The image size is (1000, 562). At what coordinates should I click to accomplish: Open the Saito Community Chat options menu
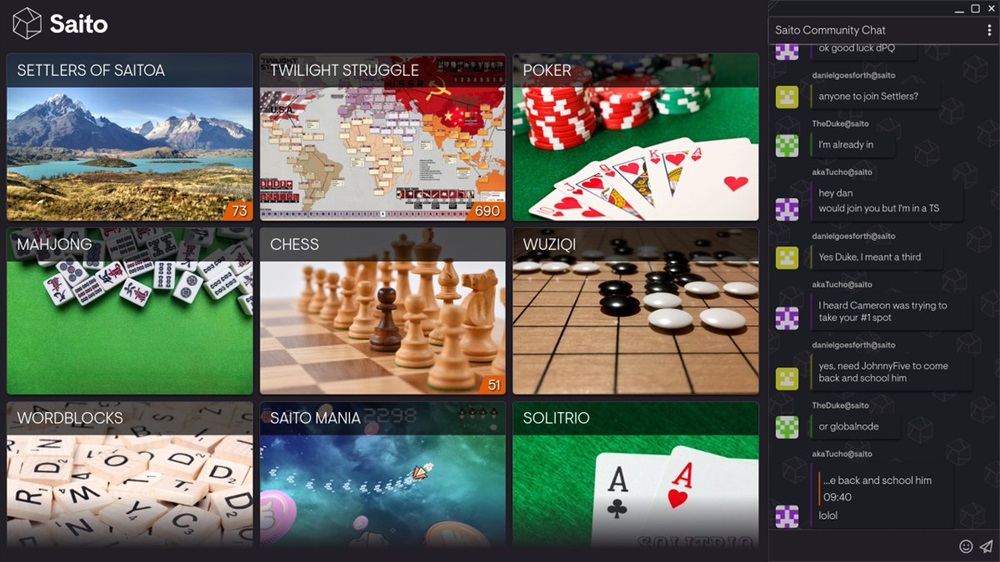pos(989,30)
